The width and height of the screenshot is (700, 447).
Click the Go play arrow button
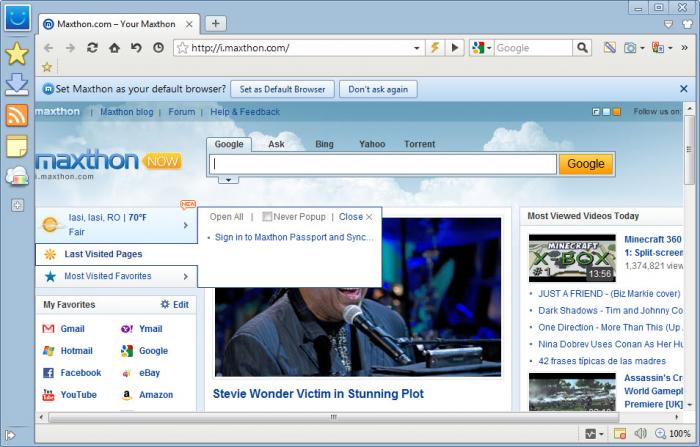[454, 48]
